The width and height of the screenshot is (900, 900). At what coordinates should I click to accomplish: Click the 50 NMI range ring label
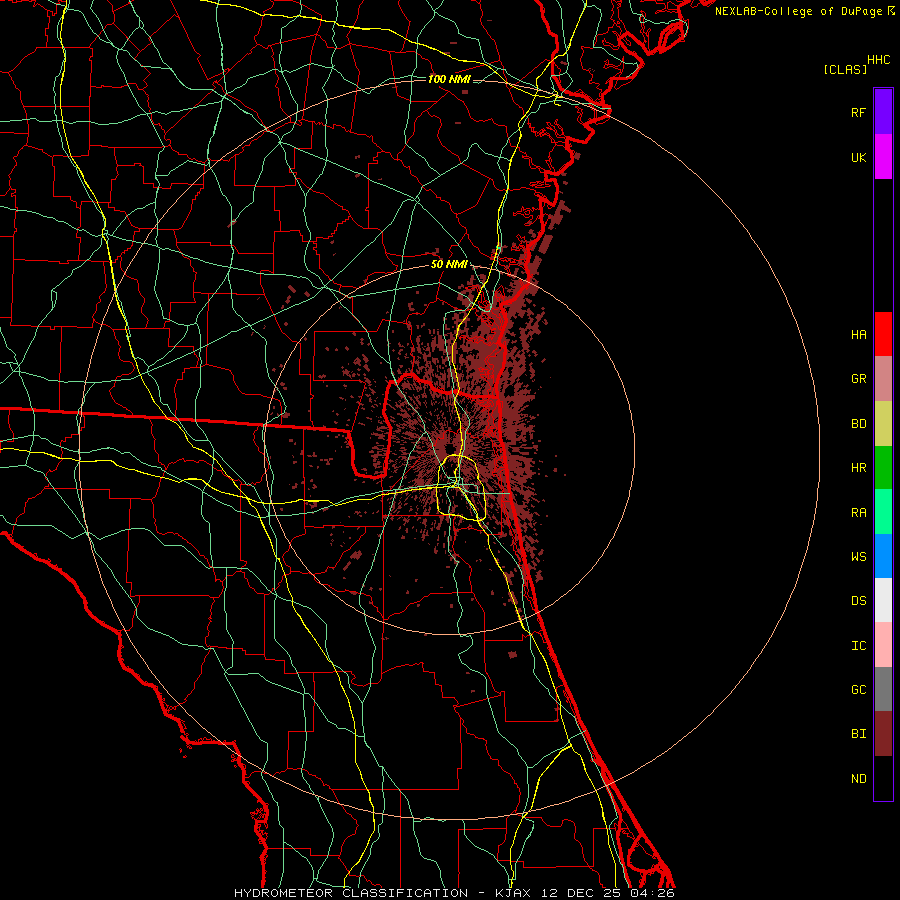pyautogui.click(x=449, y=264)
